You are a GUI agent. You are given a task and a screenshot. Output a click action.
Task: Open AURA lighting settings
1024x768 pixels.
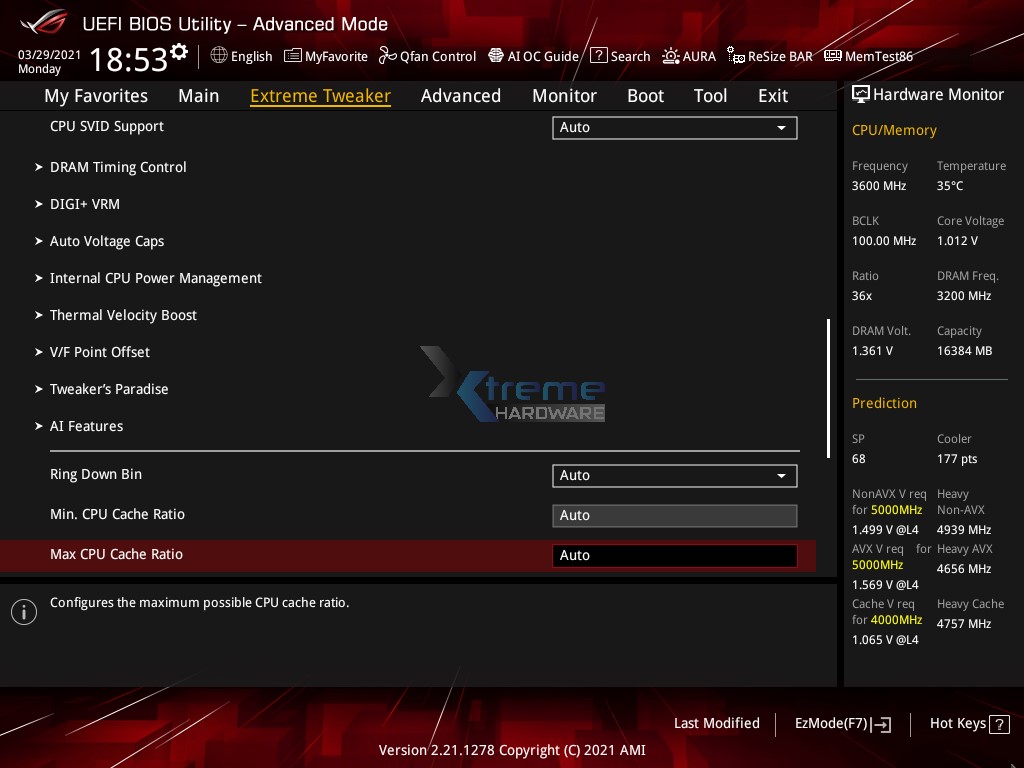pyautogui.click(x=689, y=56)
